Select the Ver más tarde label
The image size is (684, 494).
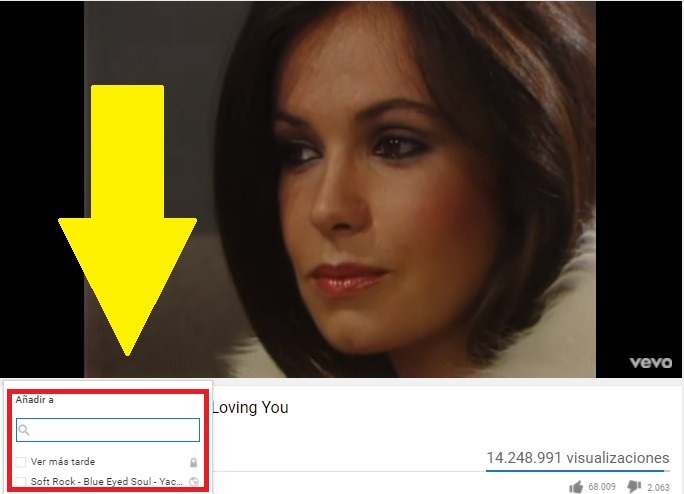[63, 462]
